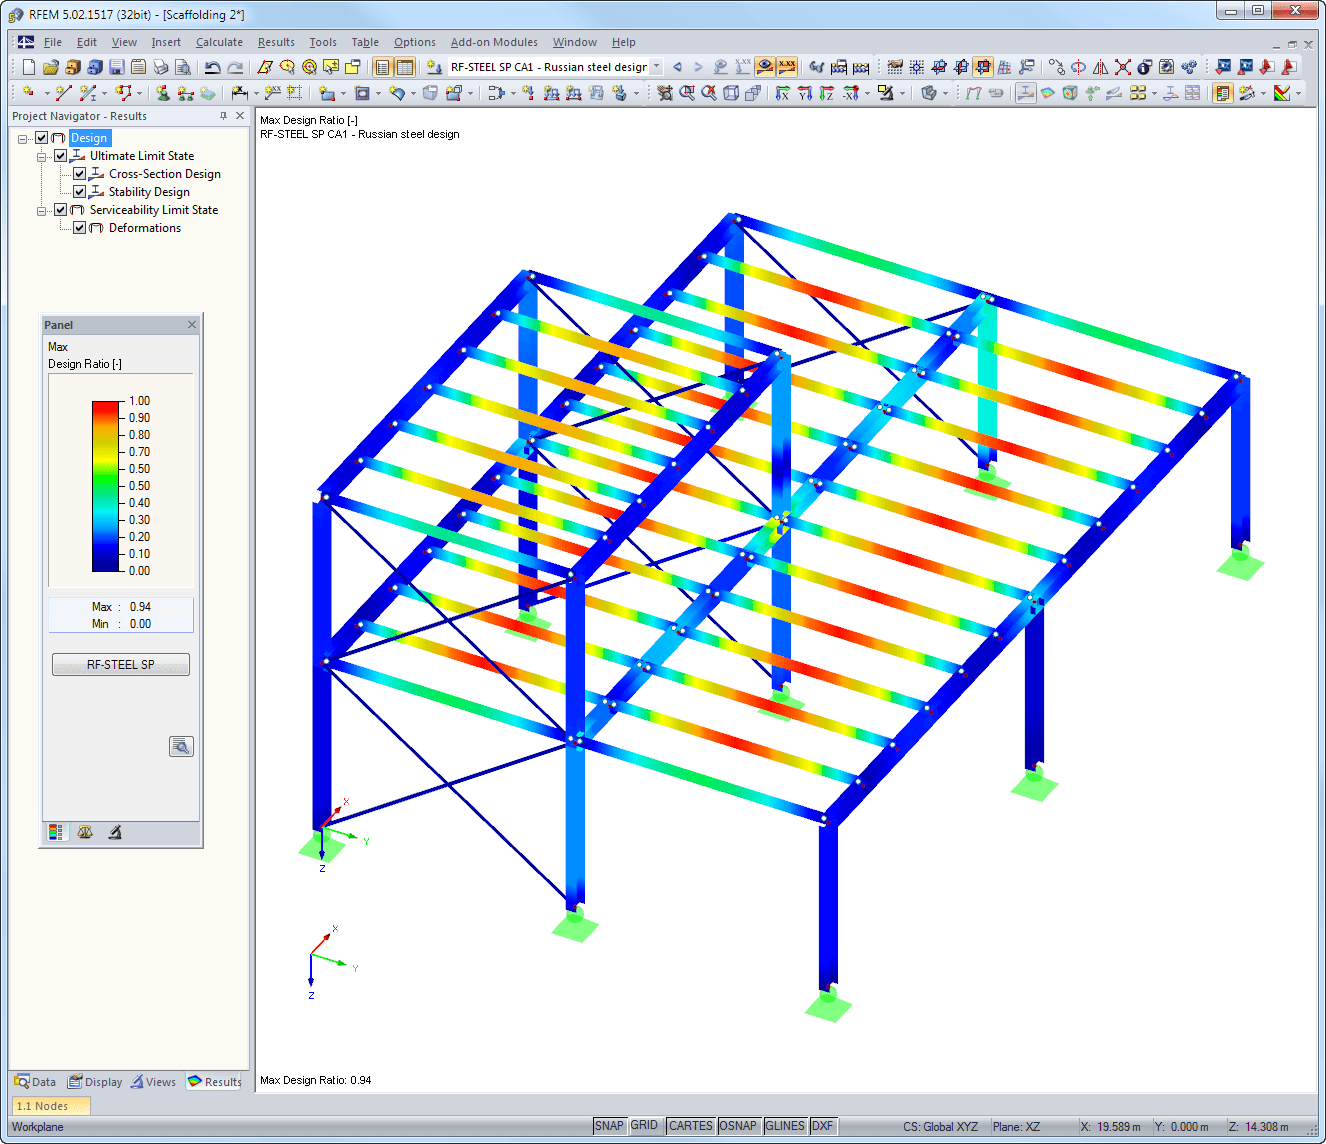1326x1144 pixels.
Task: Toggle the Cross-Section Design checkbox
Action: 79,174
